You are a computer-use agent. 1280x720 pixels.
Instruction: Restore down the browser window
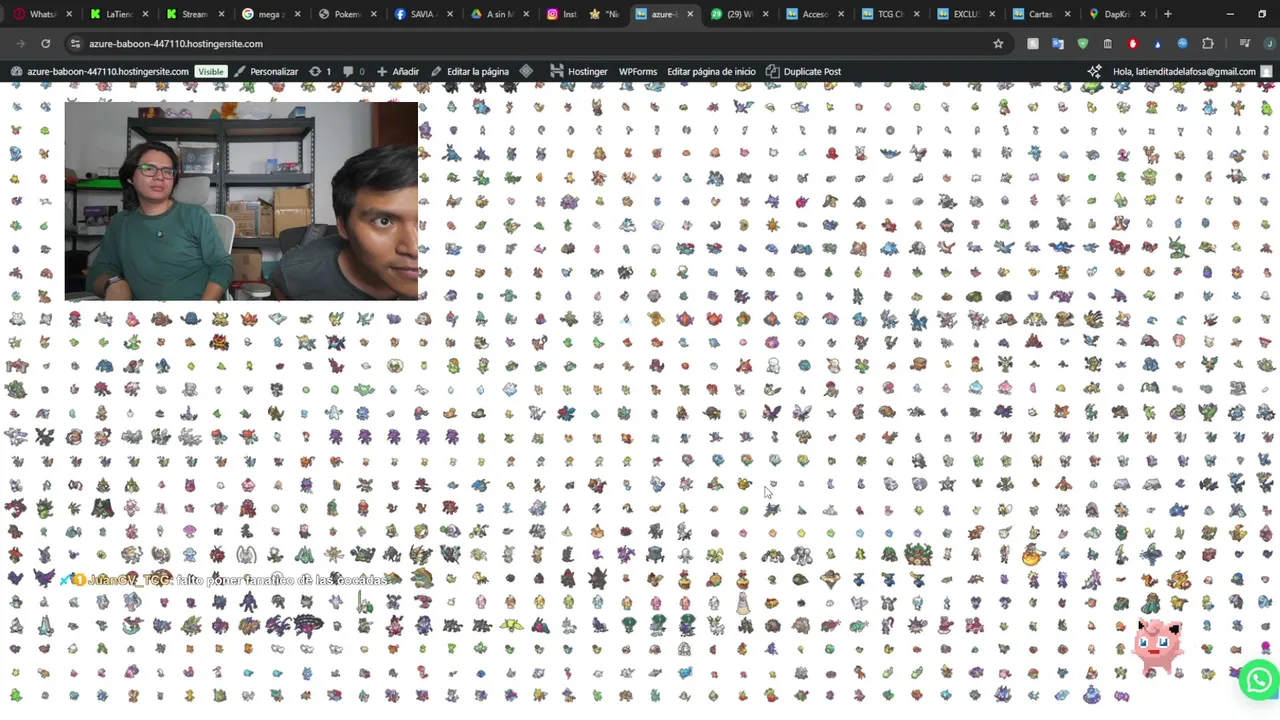click(x=1261, y=14)
